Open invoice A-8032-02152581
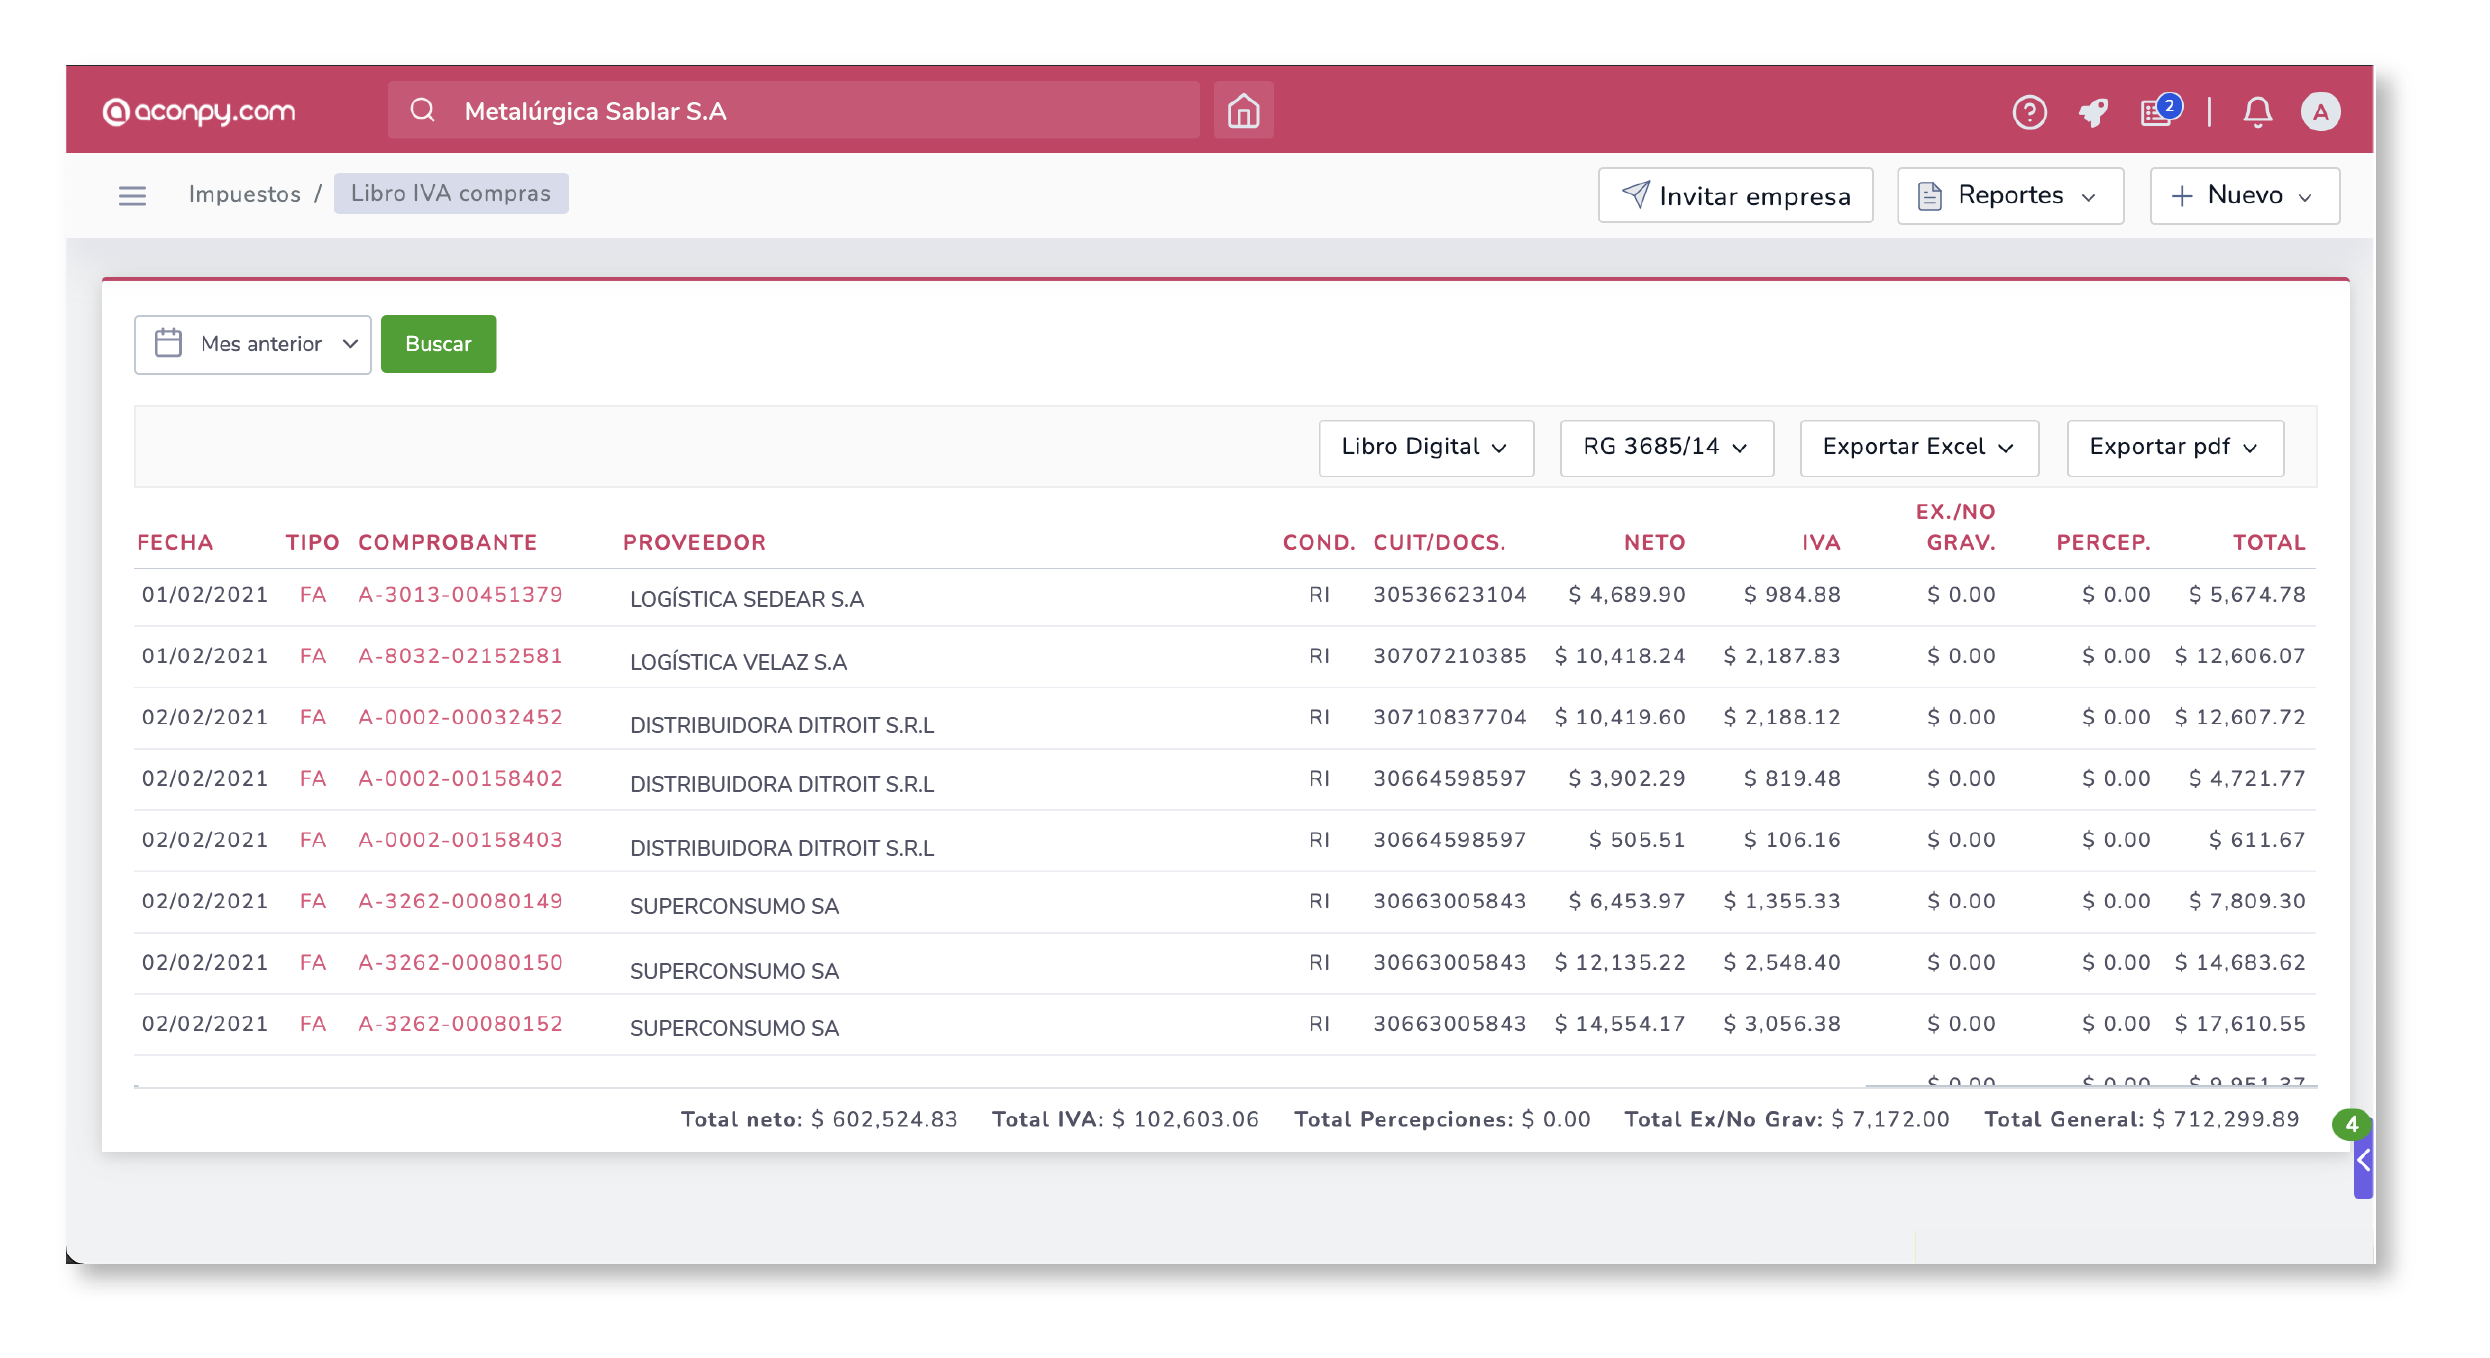This screenshot has height=1358, width=2490. [x=460, y=656]
